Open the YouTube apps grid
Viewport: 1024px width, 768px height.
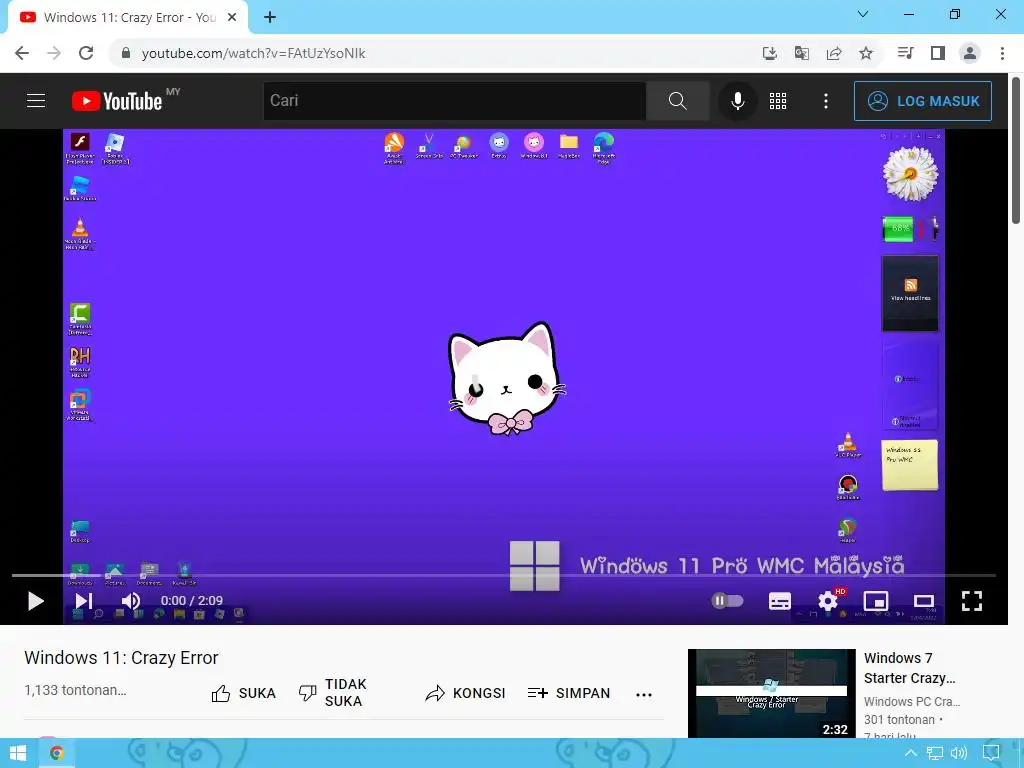pyautogui.click(x=778, y=101)
